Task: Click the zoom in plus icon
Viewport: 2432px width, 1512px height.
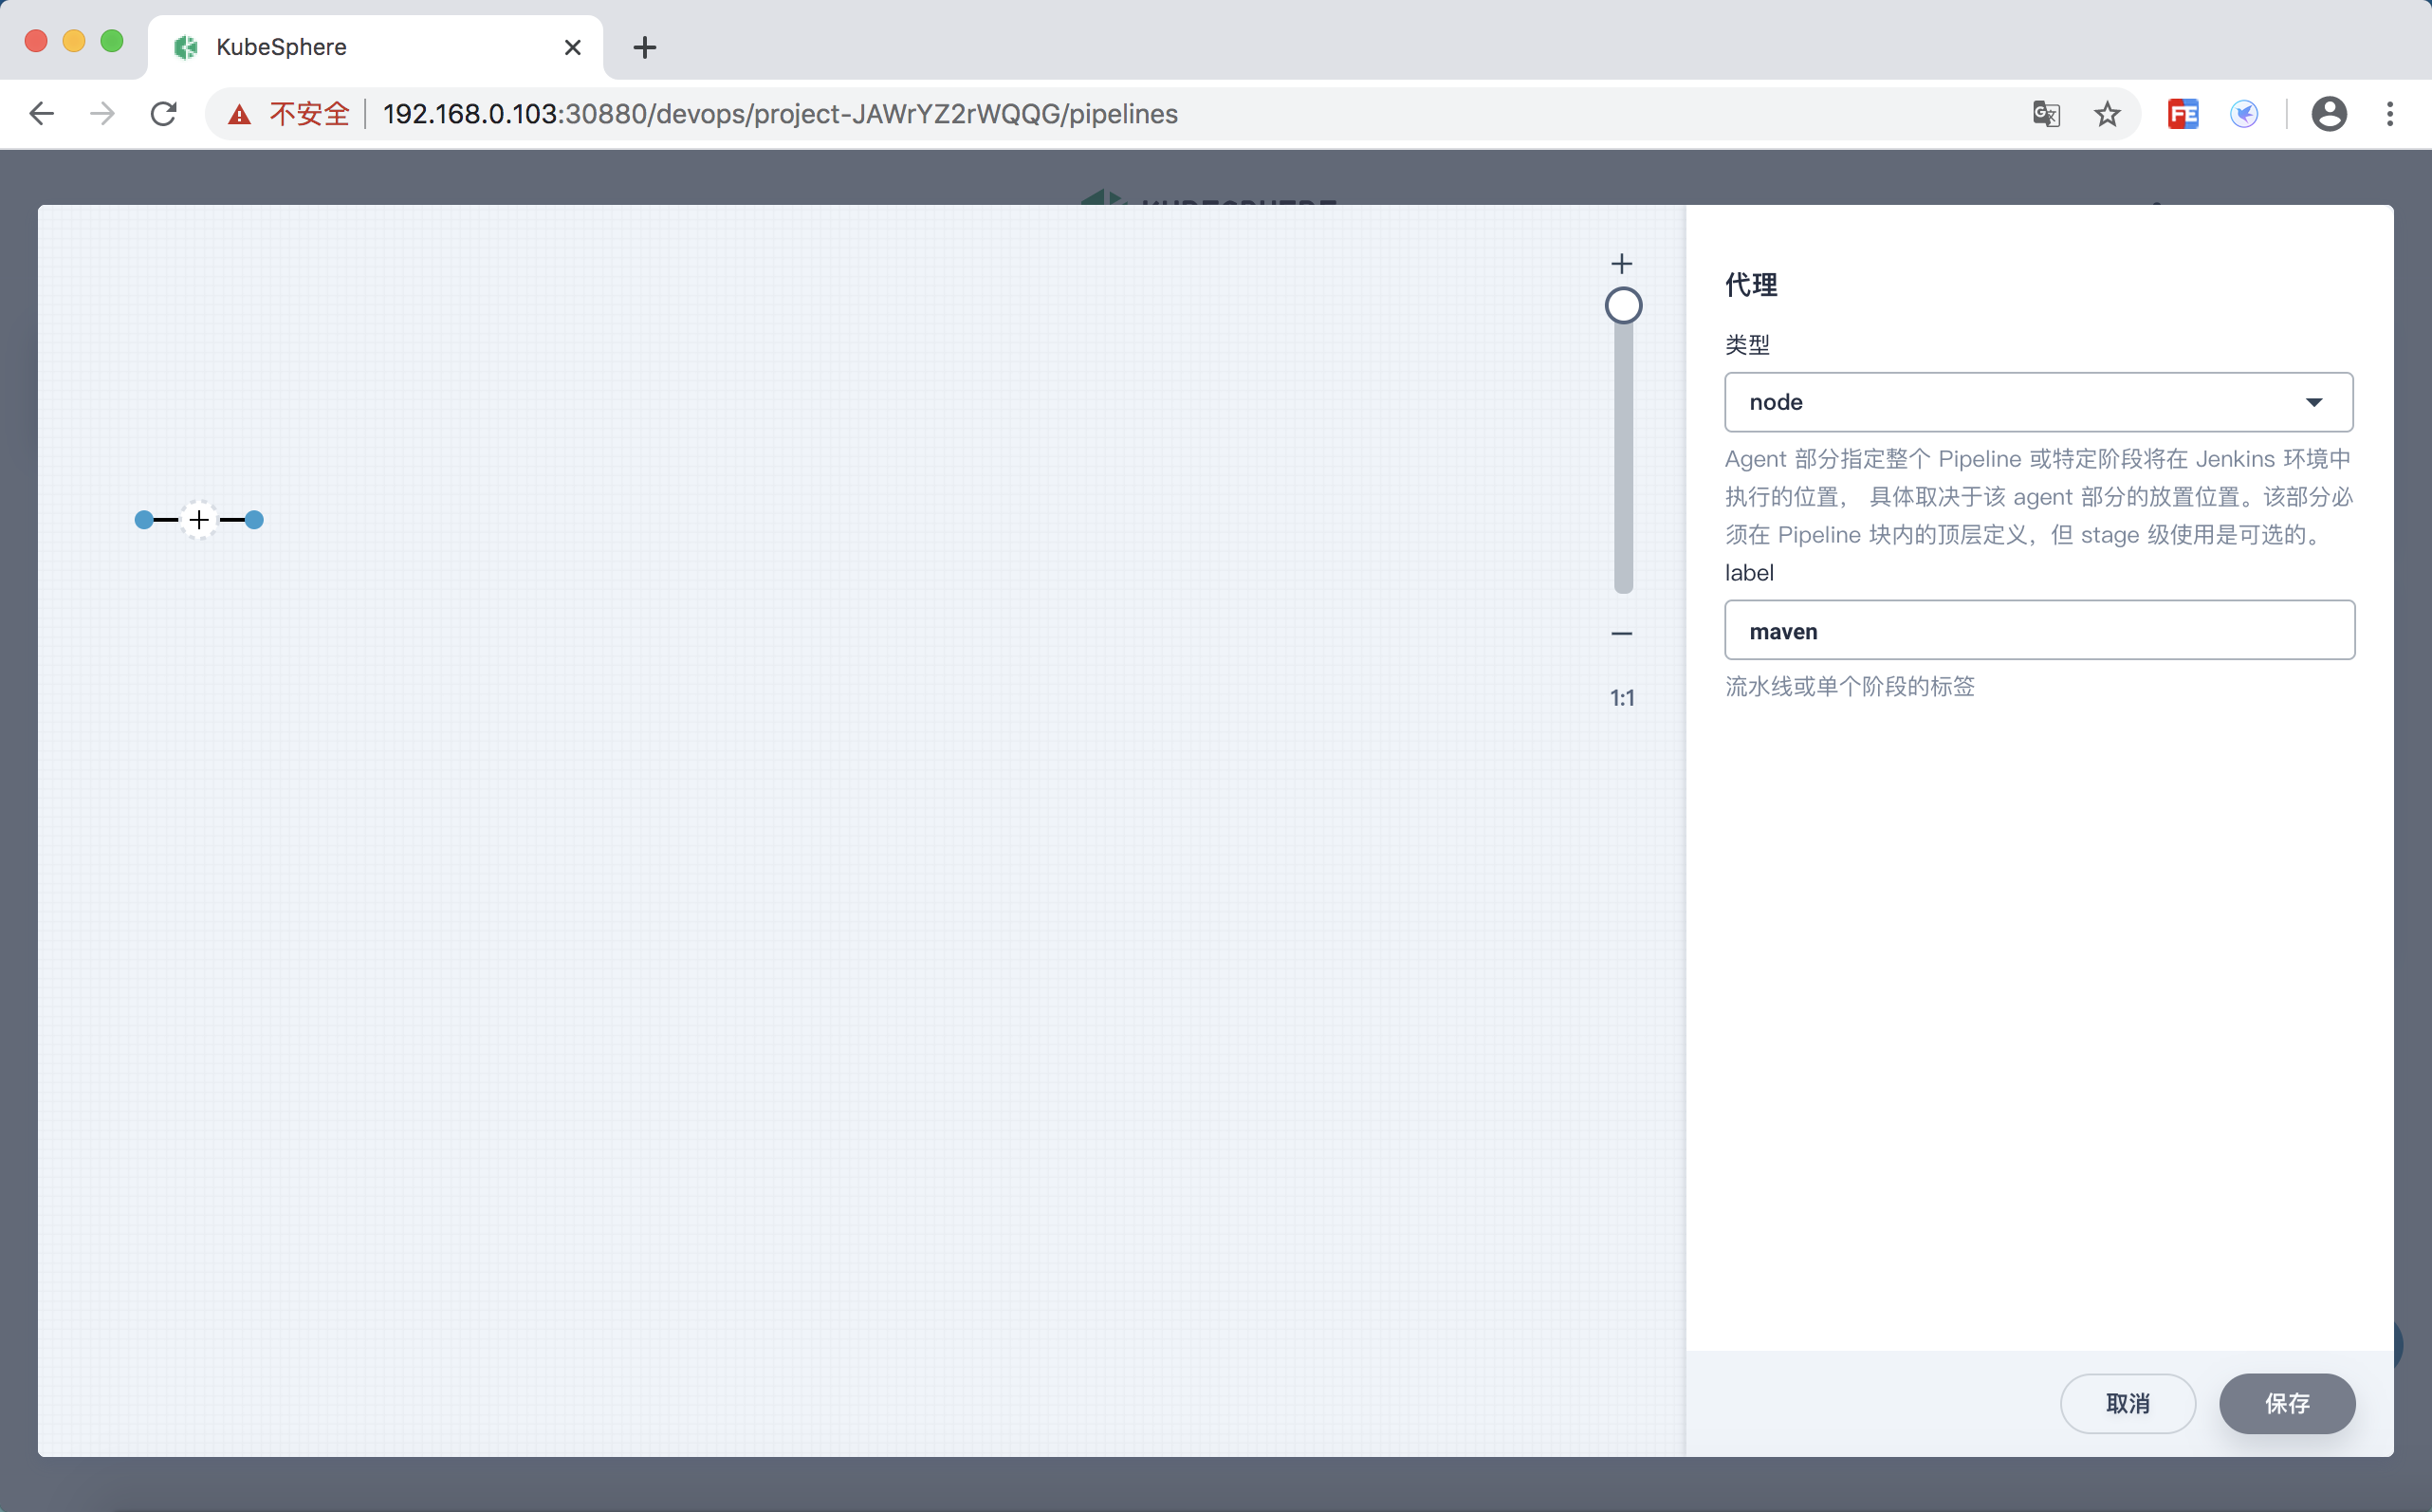Action: click(x=1621, y=264)
